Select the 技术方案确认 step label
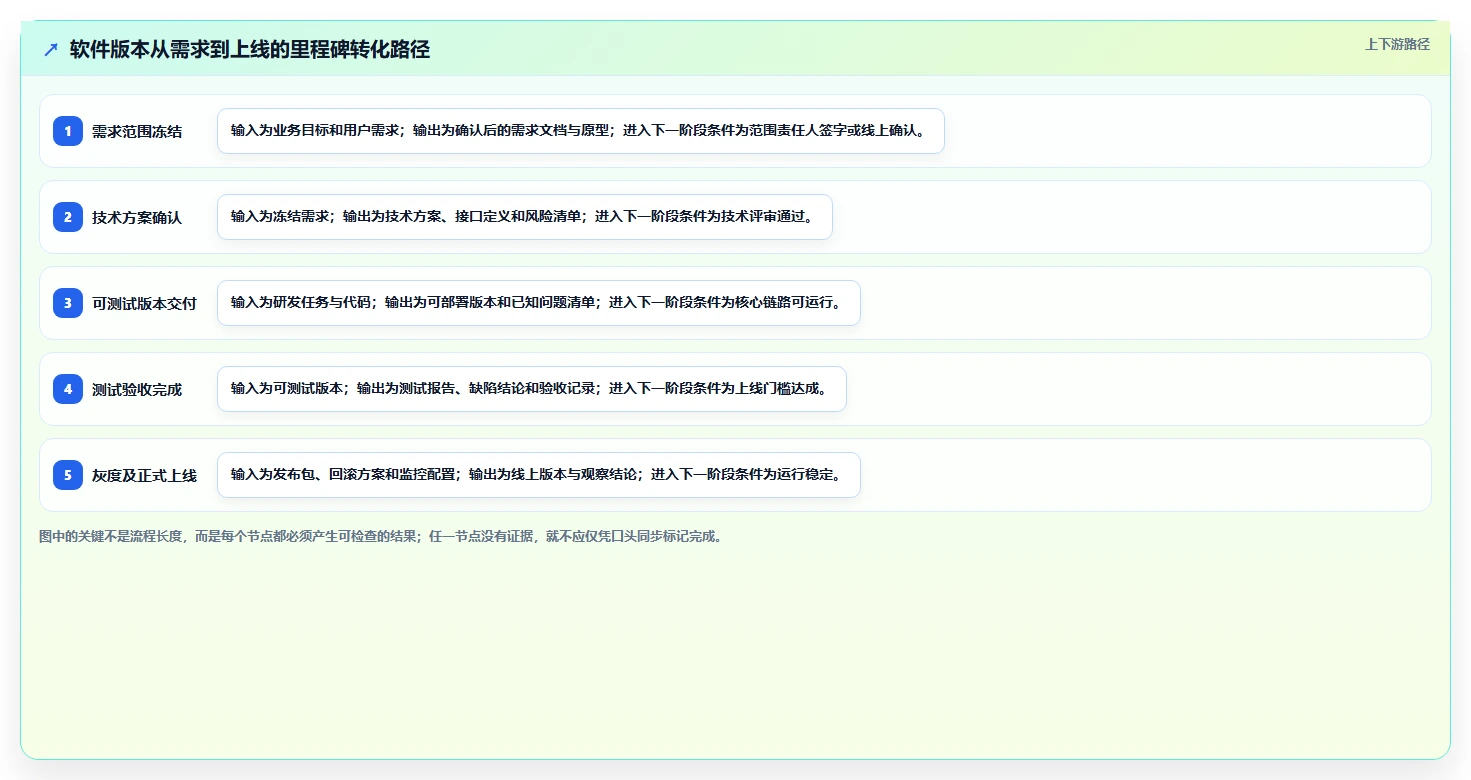The width and height of the screenshot is (1471, 780). click(137, 217)
